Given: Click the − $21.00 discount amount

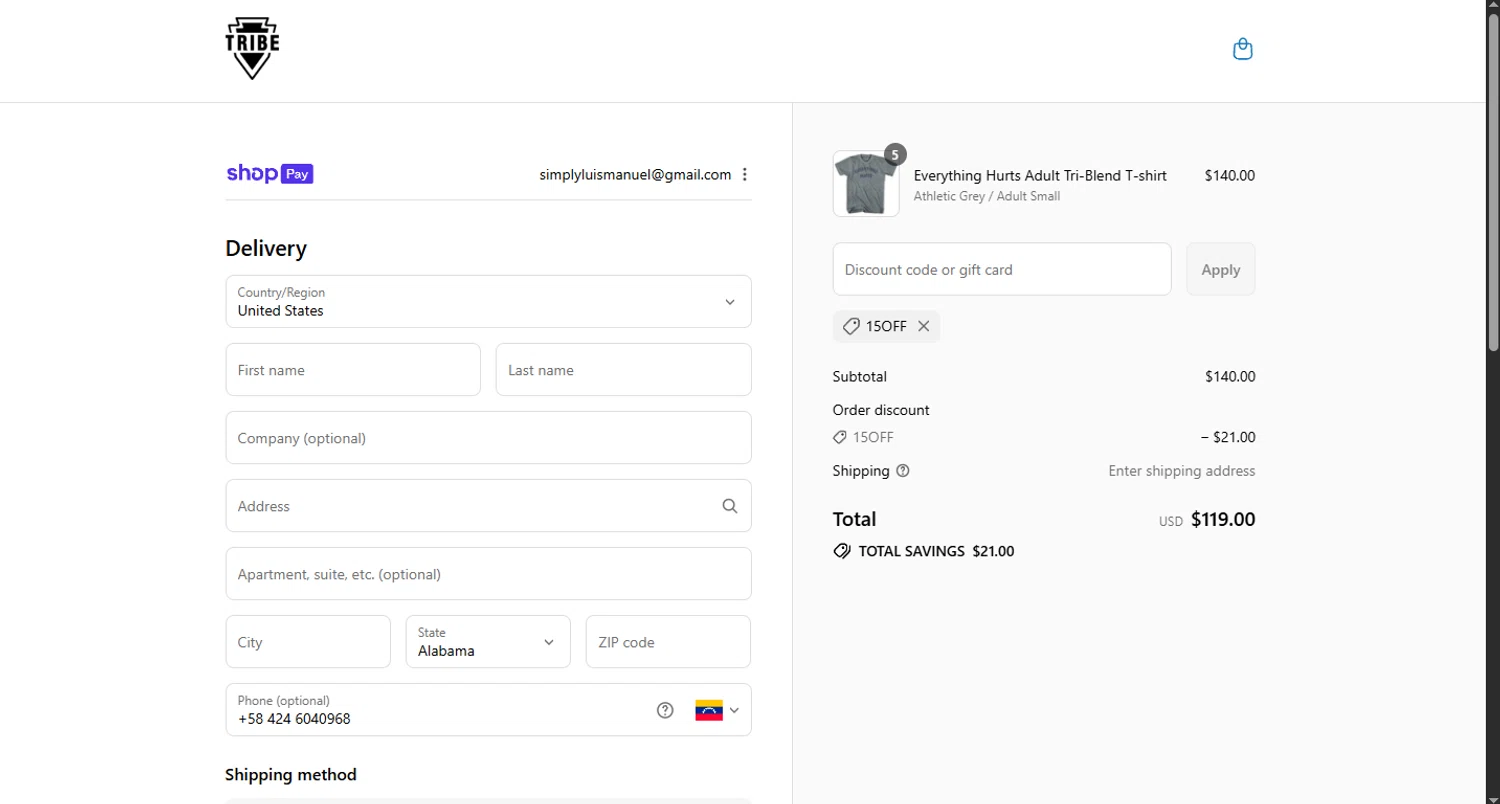Looking at the screenshot, I should coord(1228,437).
